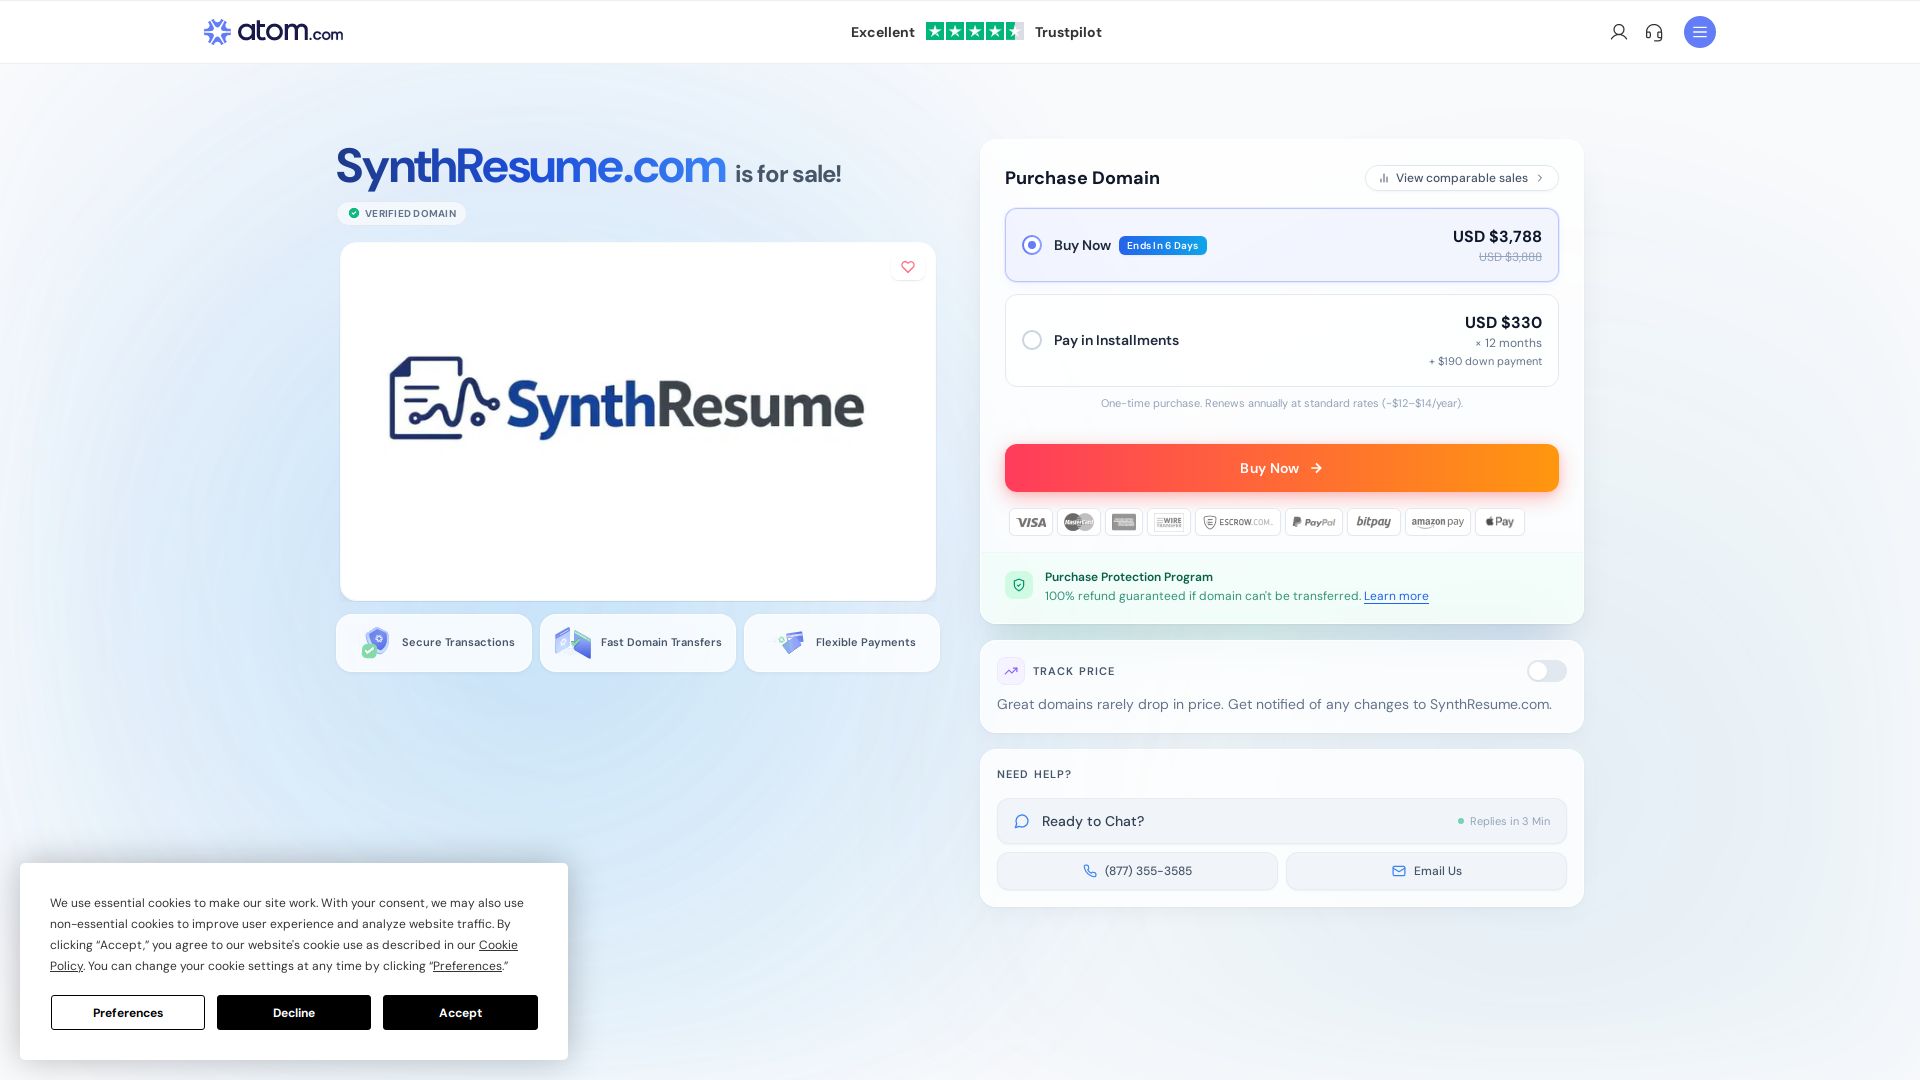Screen dimensions: 1920x1080
Task: Click the Secure Transactions card
Action: click(434, 643)
